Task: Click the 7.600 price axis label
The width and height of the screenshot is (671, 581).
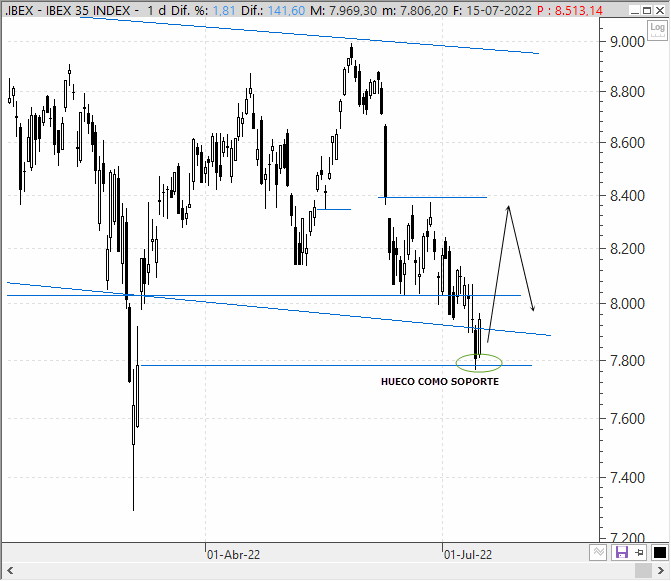Action: [627, 418]
